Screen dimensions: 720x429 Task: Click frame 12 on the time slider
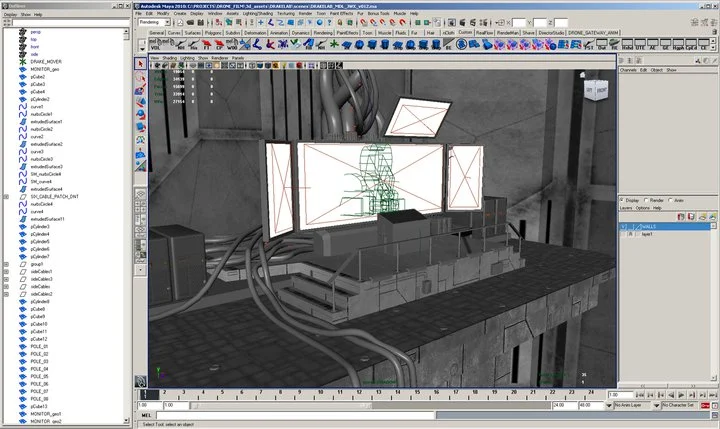click(359, 394)
